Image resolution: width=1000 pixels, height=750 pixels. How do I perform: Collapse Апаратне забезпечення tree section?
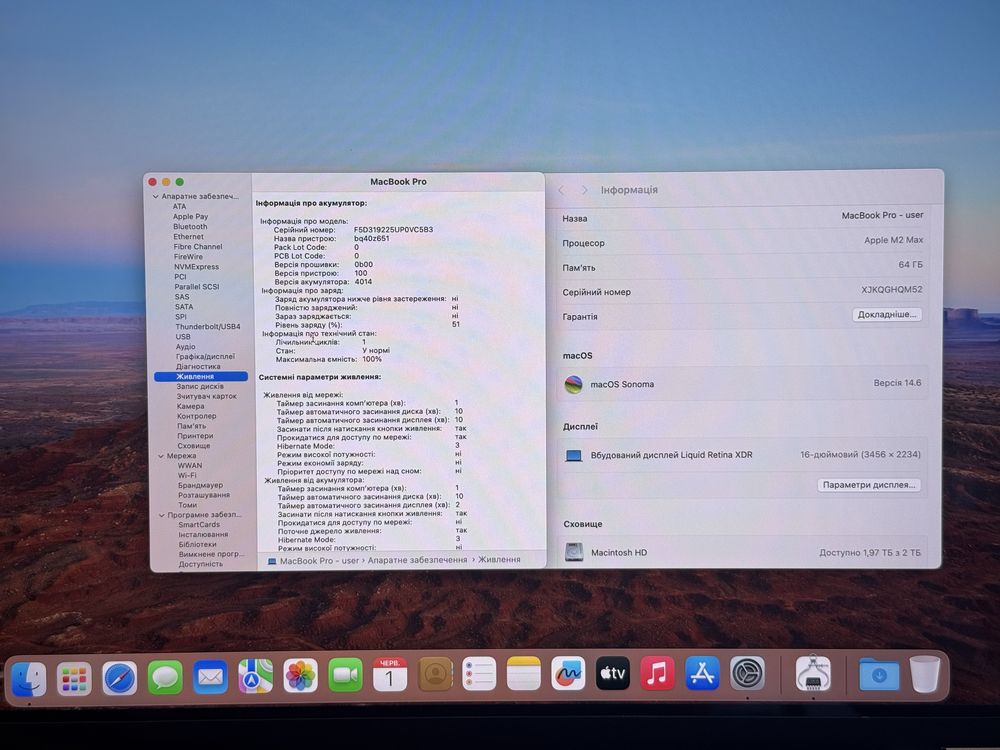pos(156,196)
